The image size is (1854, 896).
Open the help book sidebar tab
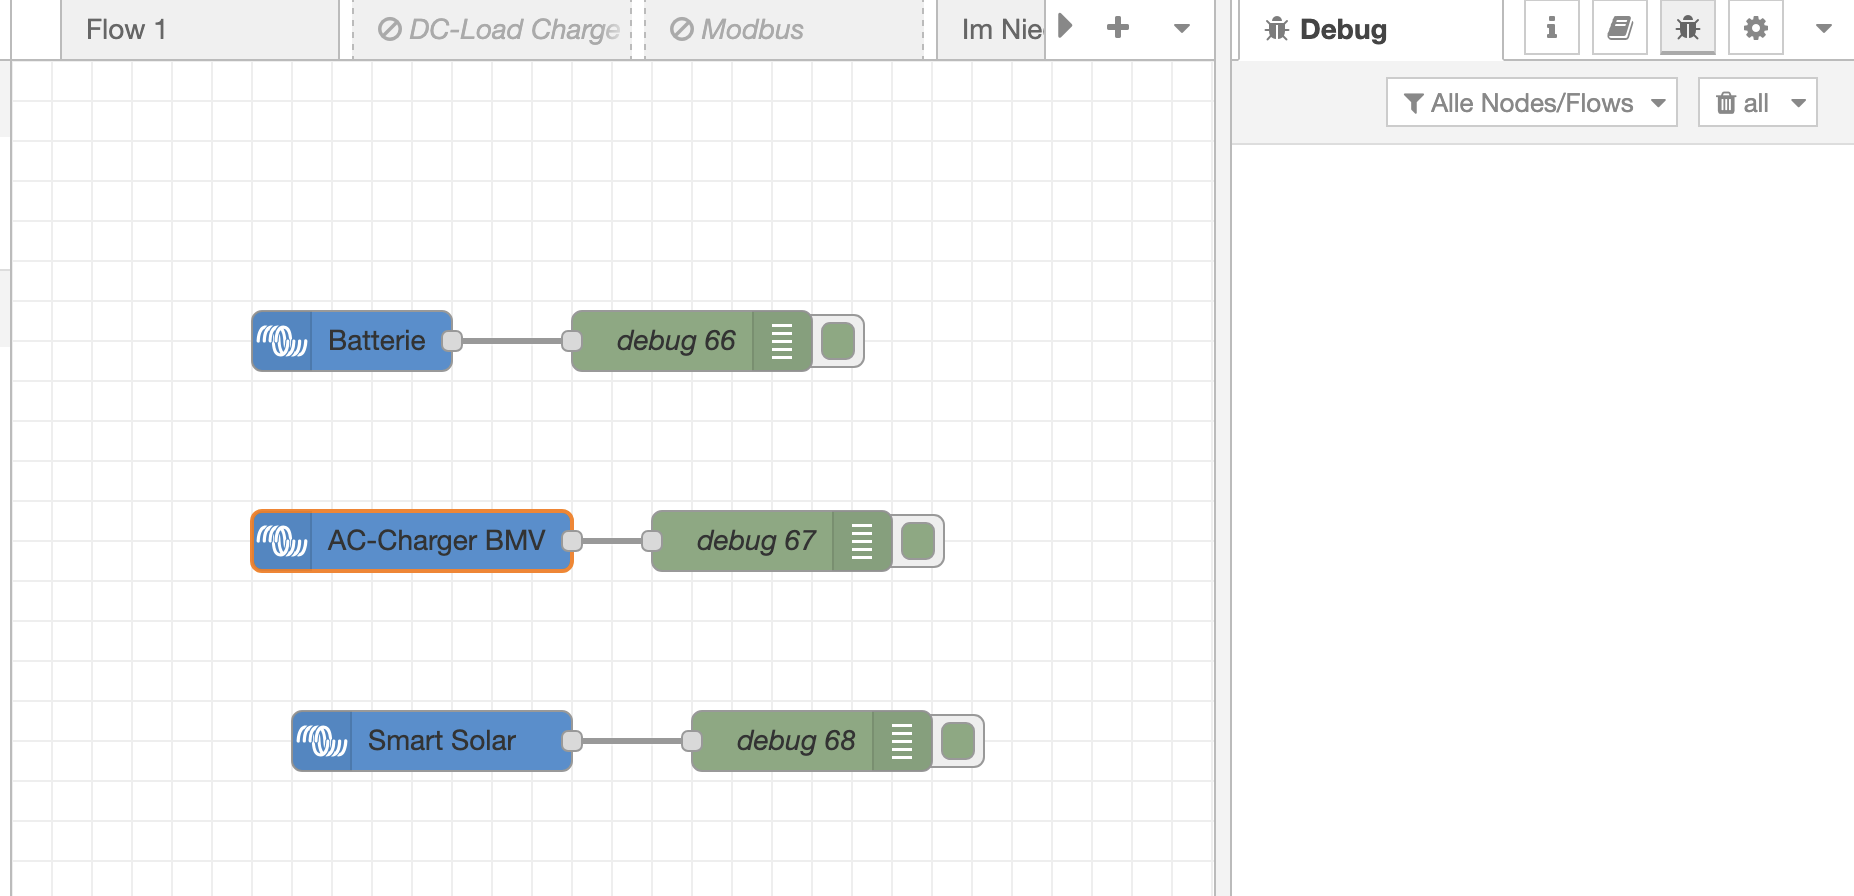pyautogui.click(x=1619, y=28)
